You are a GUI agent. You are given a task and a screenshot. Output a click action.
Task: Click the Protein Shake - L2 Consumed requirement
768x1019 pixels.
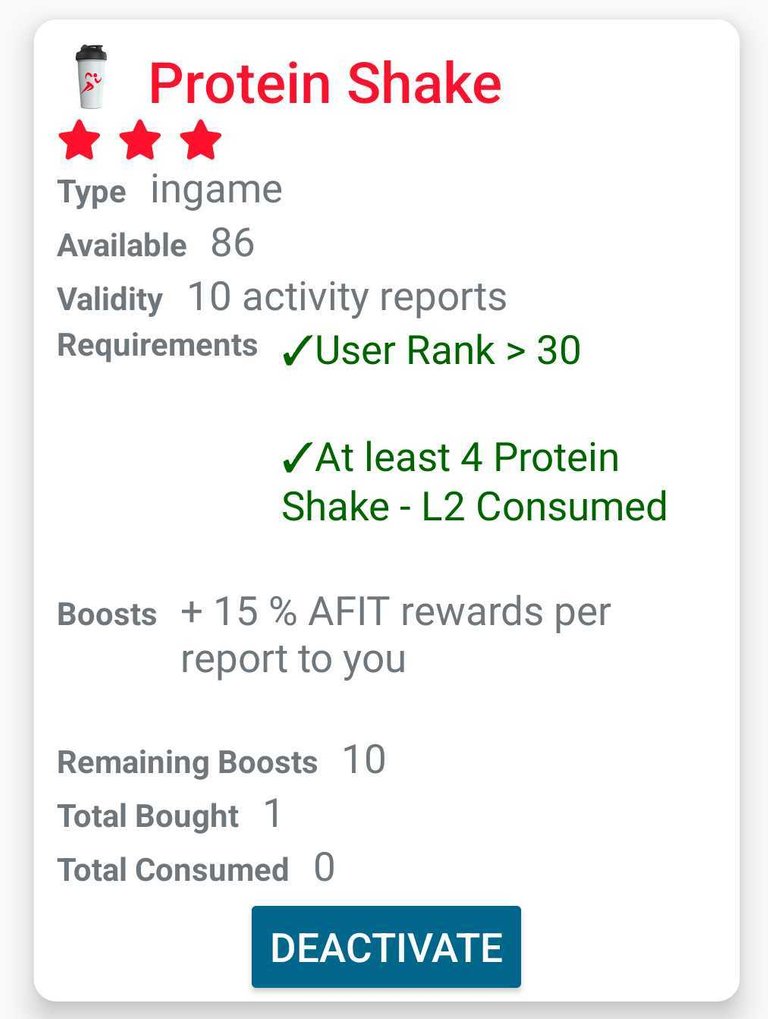tap(474, 482)
